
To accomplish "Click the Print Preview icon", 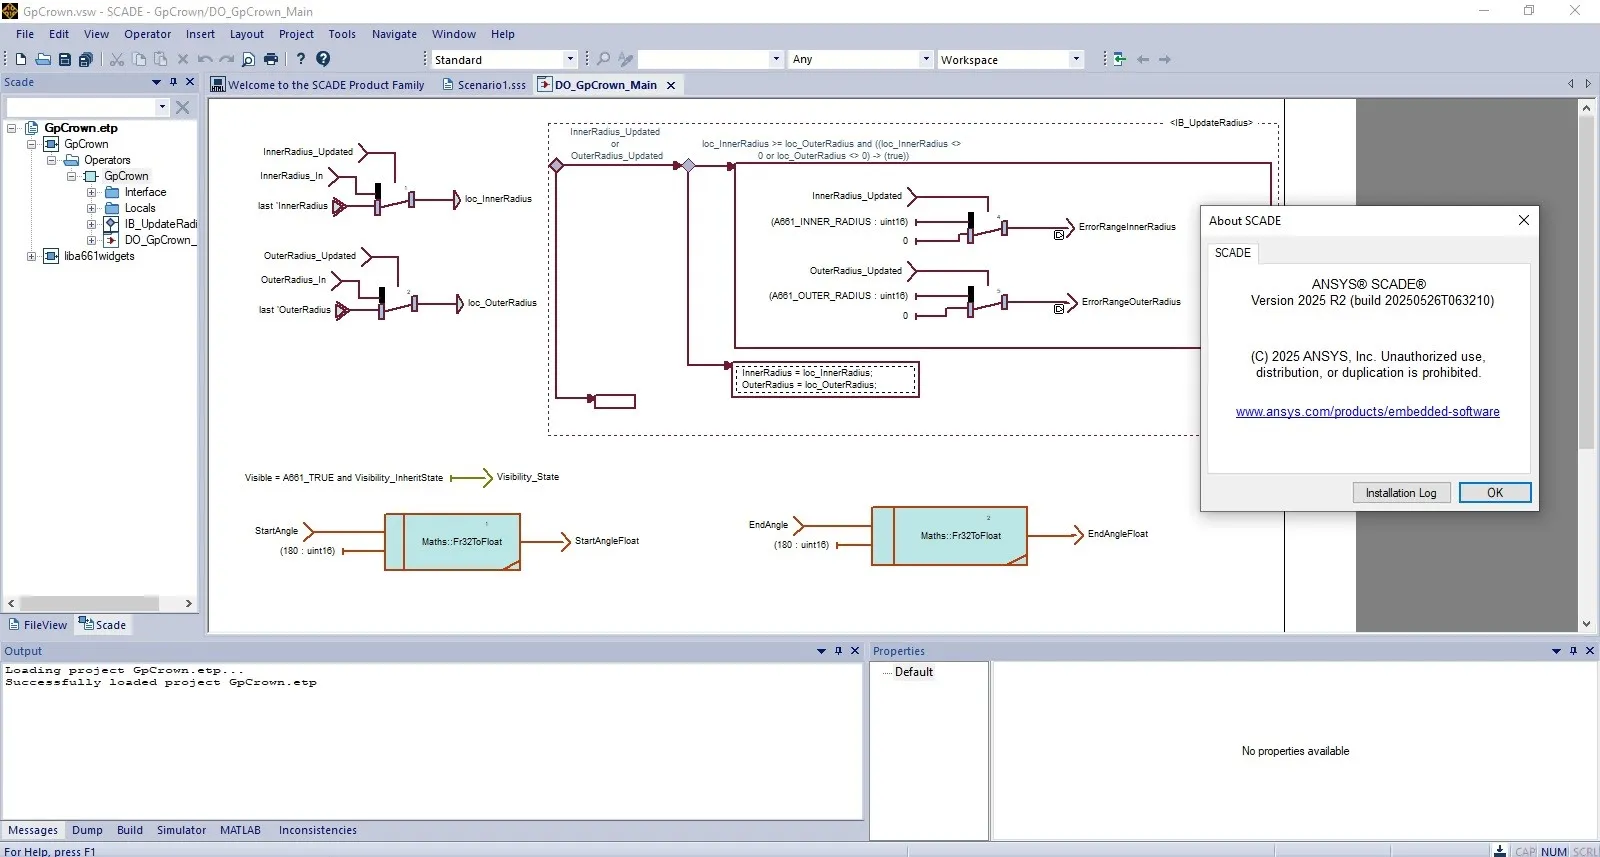I will 249,60.
